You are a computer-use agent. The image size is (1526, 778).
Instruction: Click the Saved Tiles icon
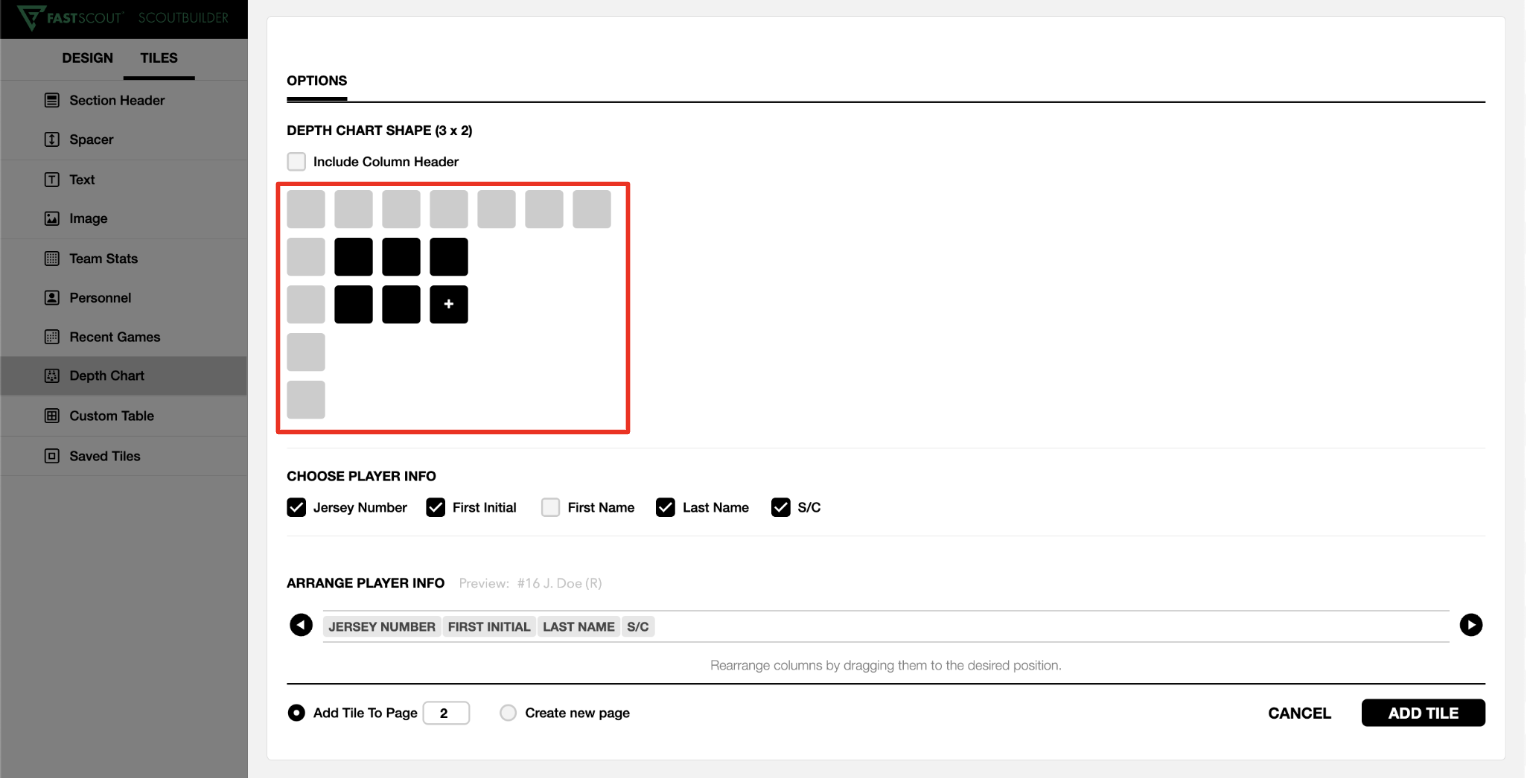tap(52, 456)
